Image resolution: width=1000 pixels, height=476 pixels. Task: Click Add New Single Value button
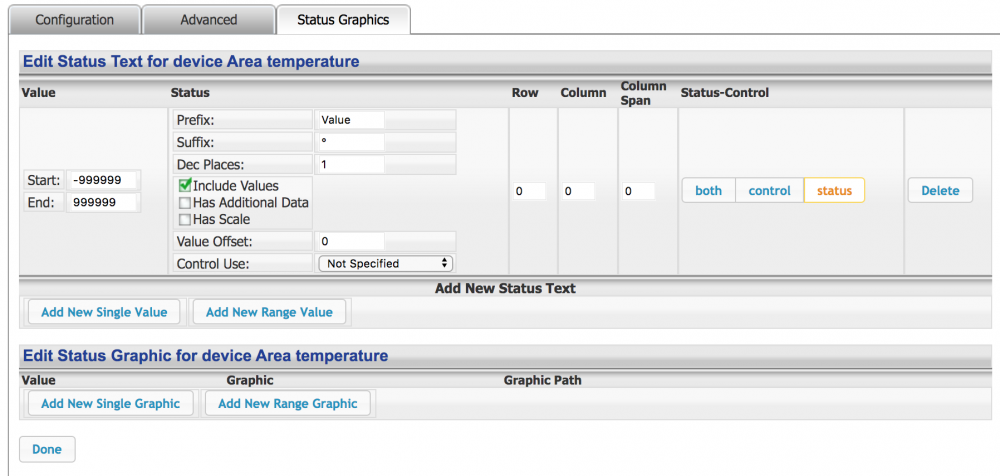click(x=104, y=312)
